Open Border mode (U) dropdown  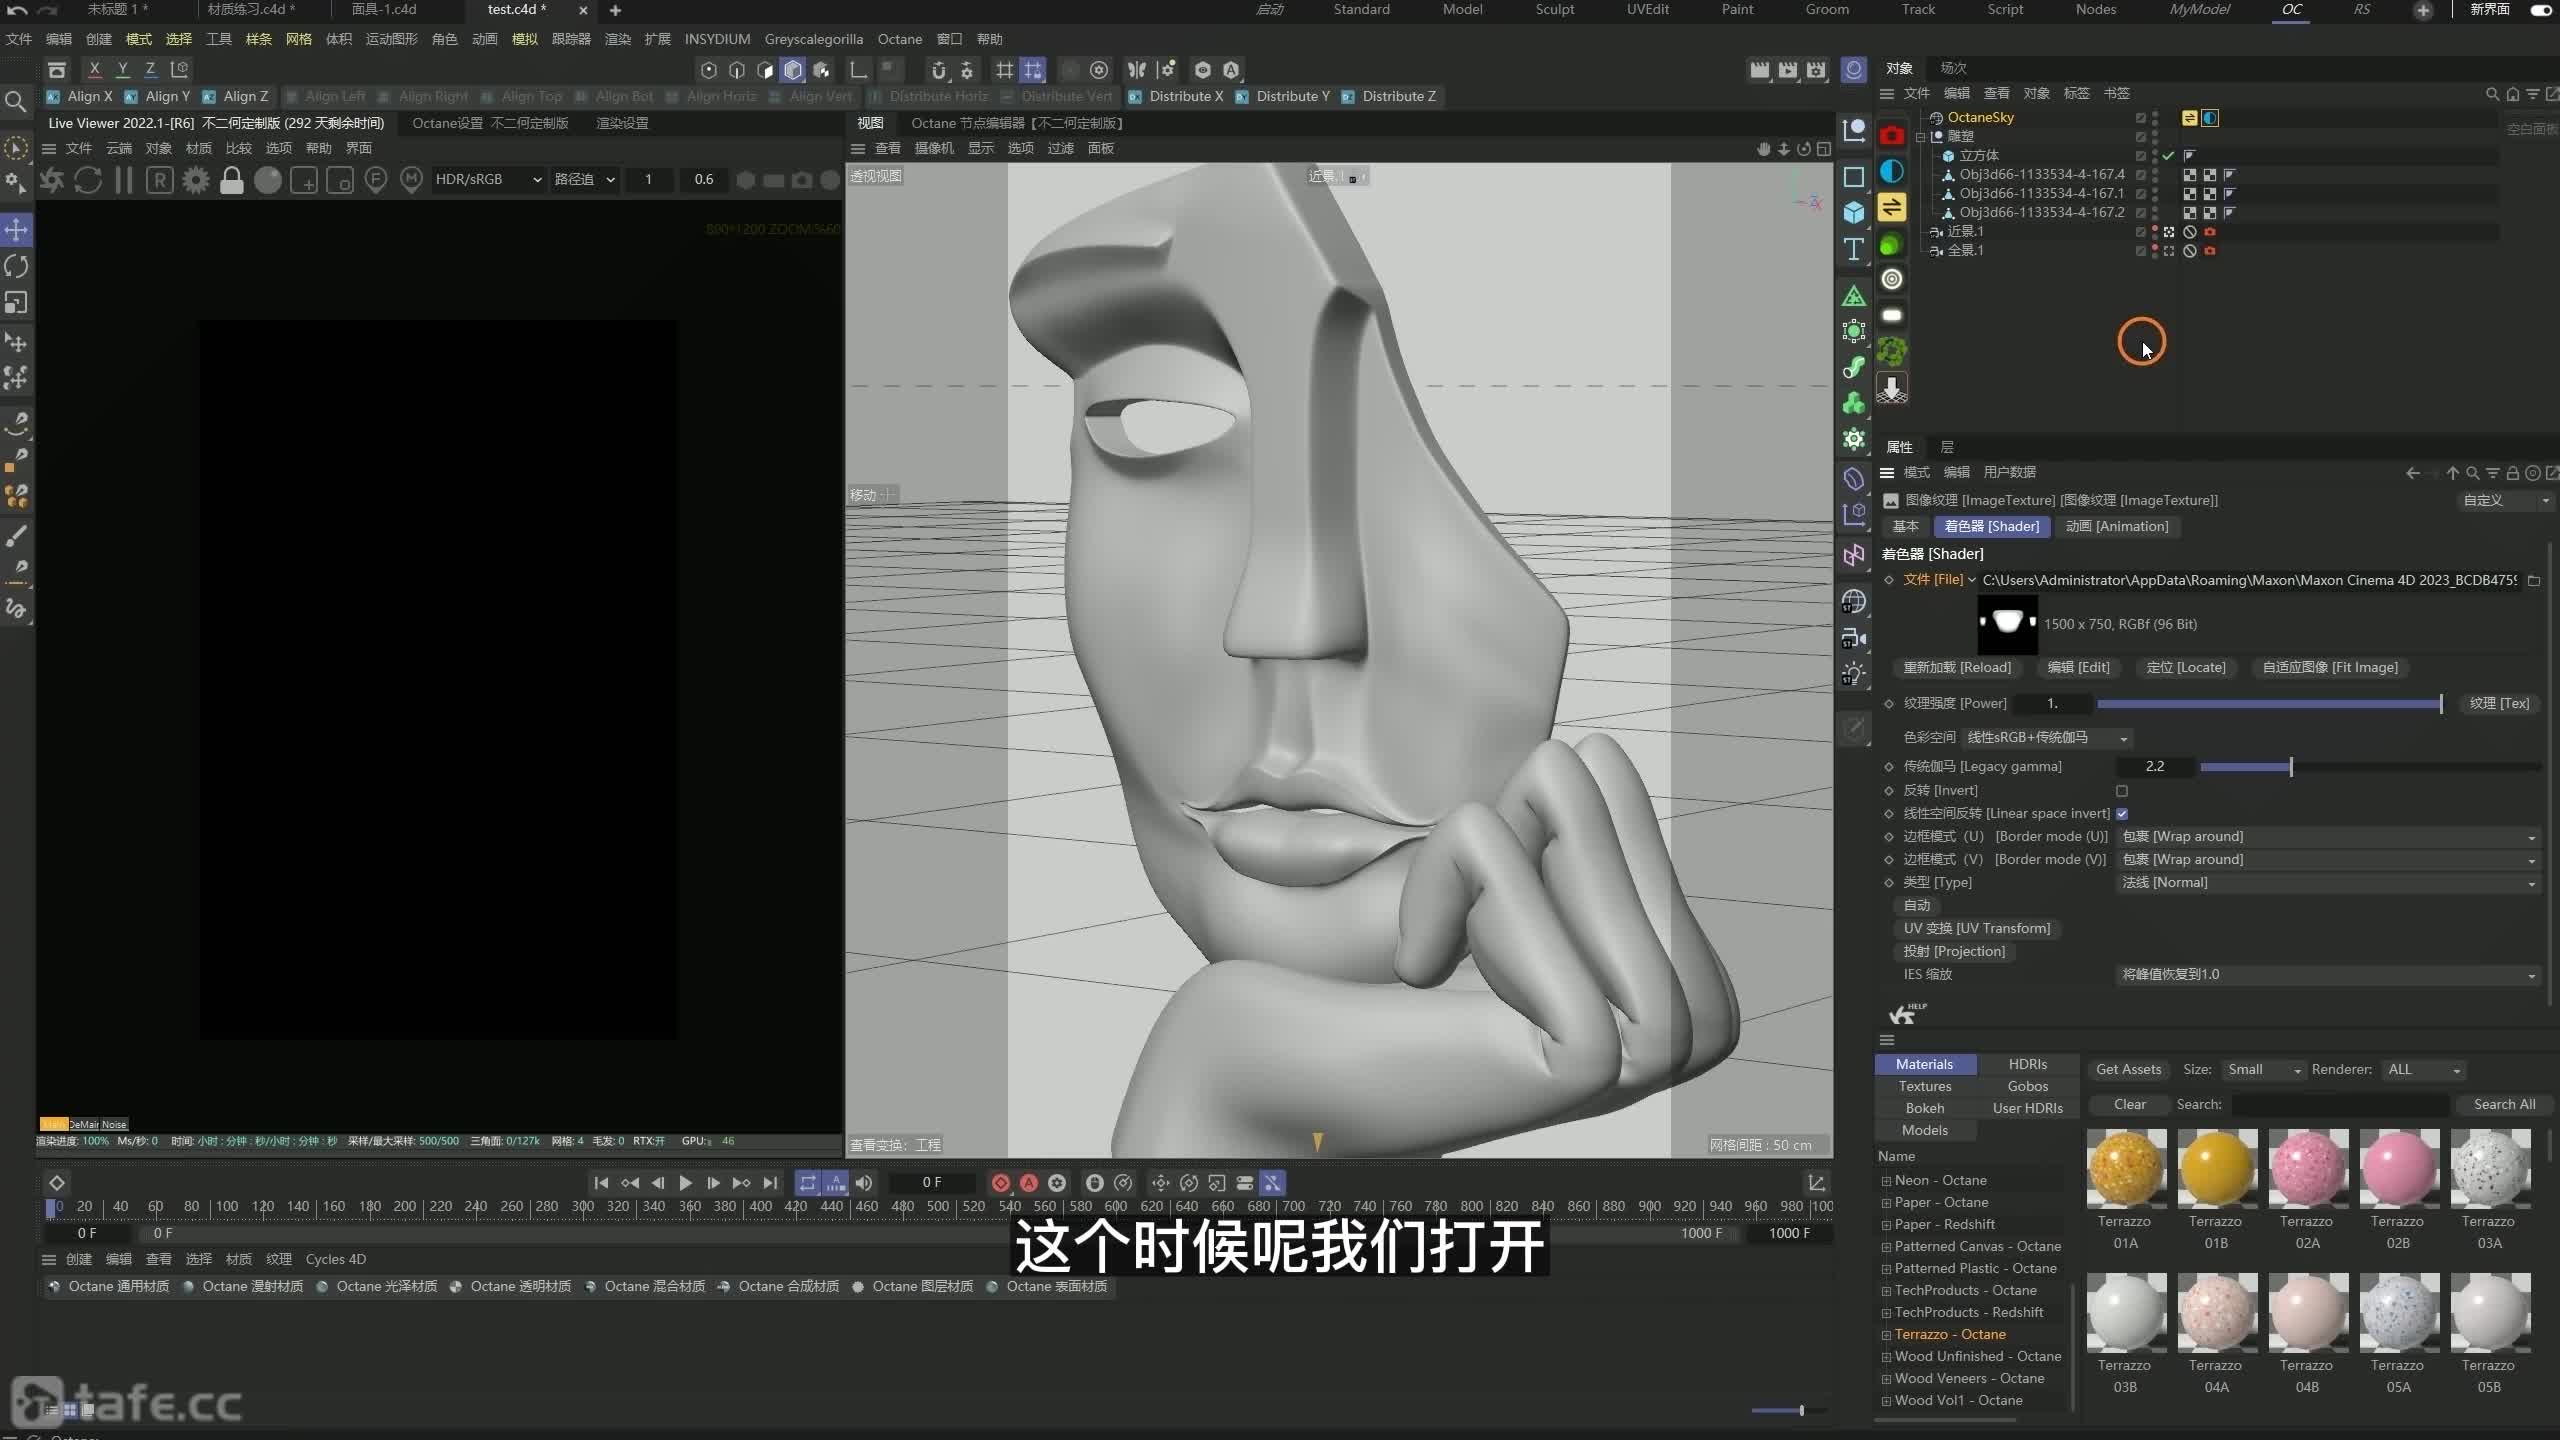point(2328,837)
